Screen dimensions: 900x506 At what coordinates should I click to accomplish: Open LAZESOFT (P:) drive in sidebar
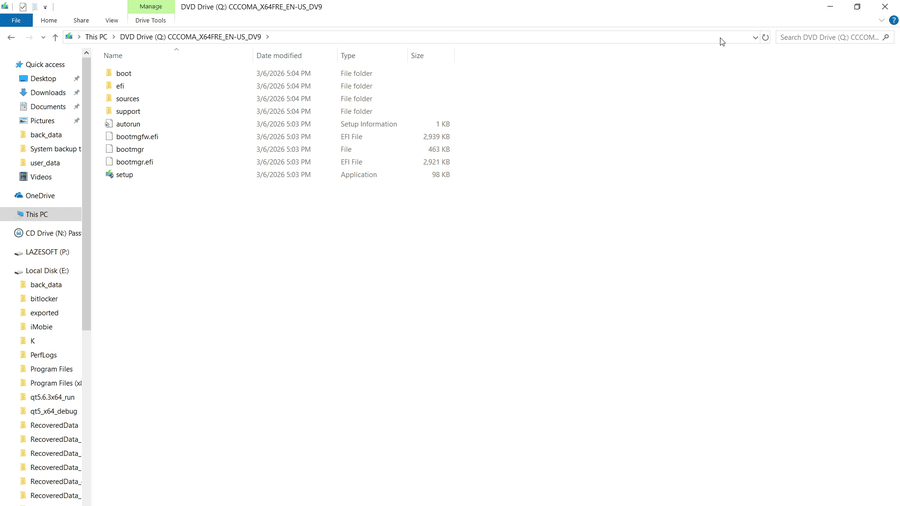pyautogui.click(x=47, y=252)
